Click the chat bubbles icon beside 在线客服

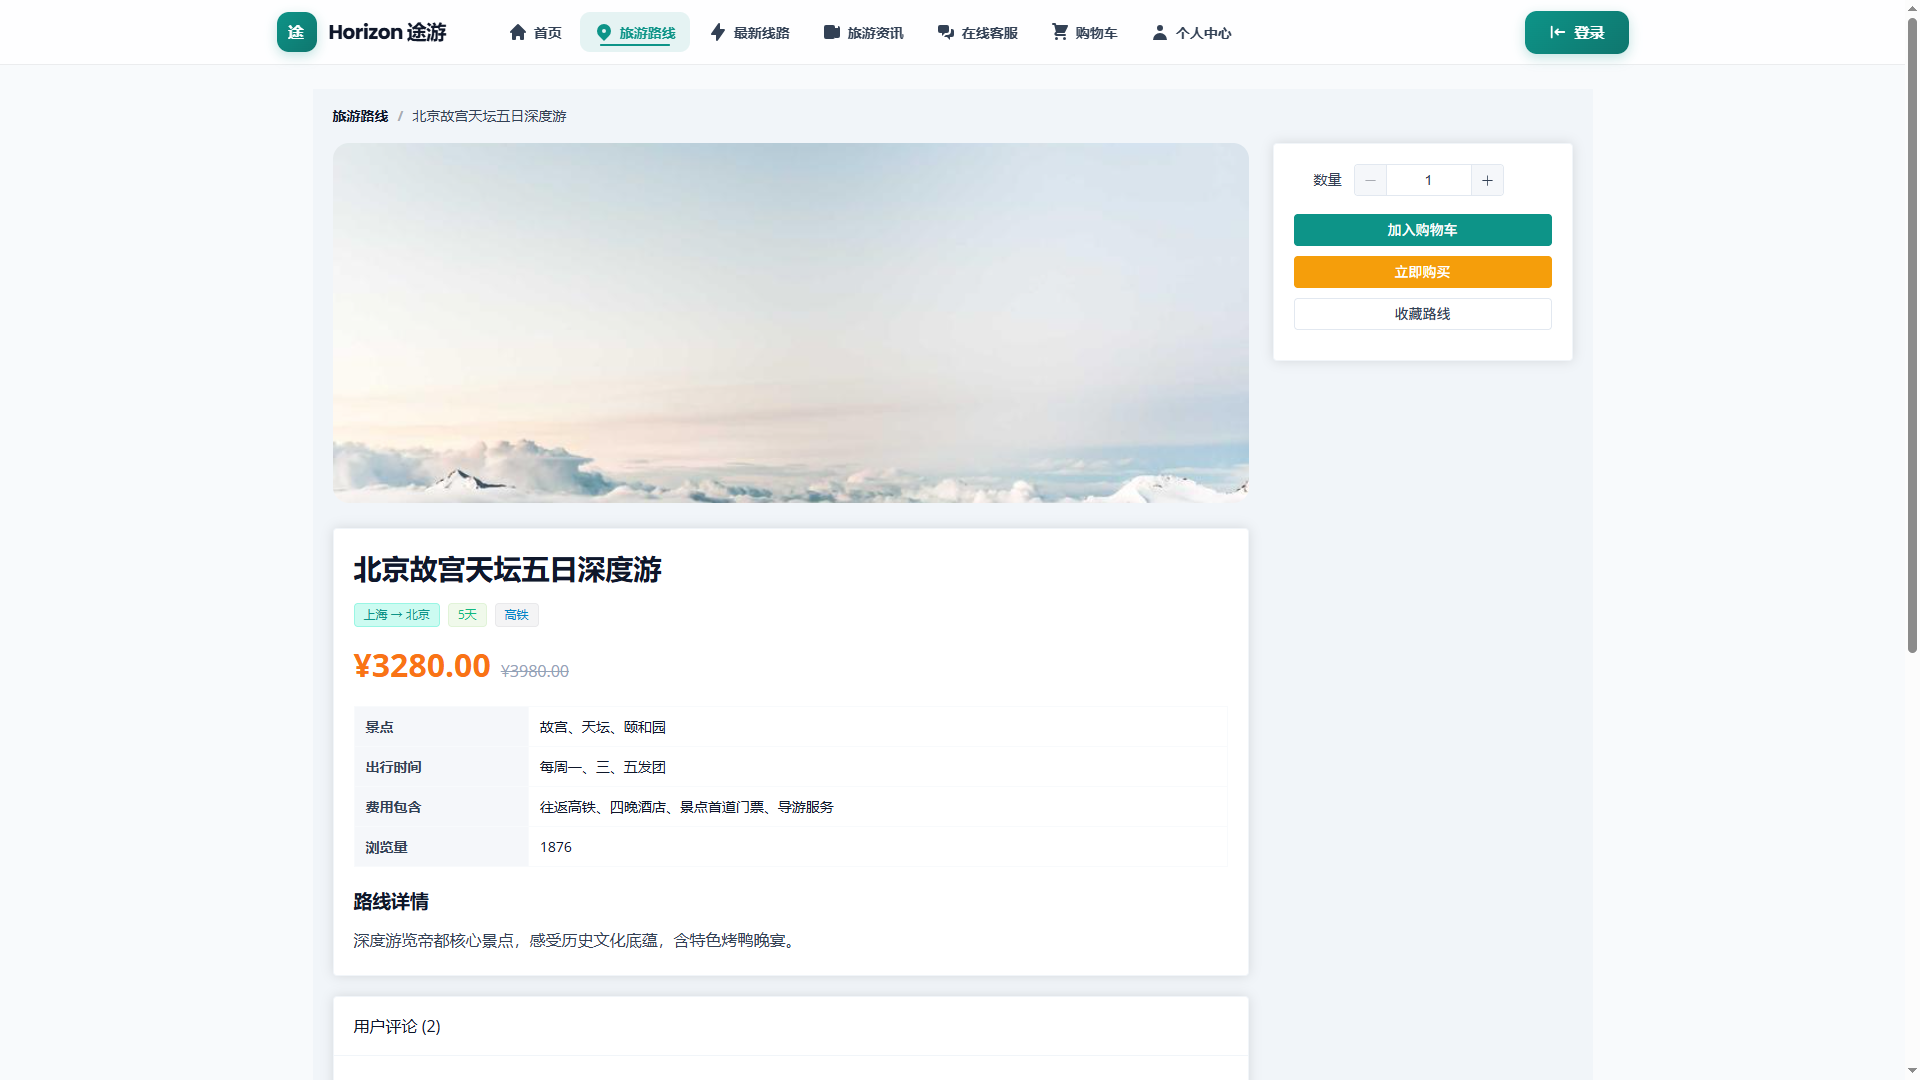pyautogui.click(x=945, y=32)
